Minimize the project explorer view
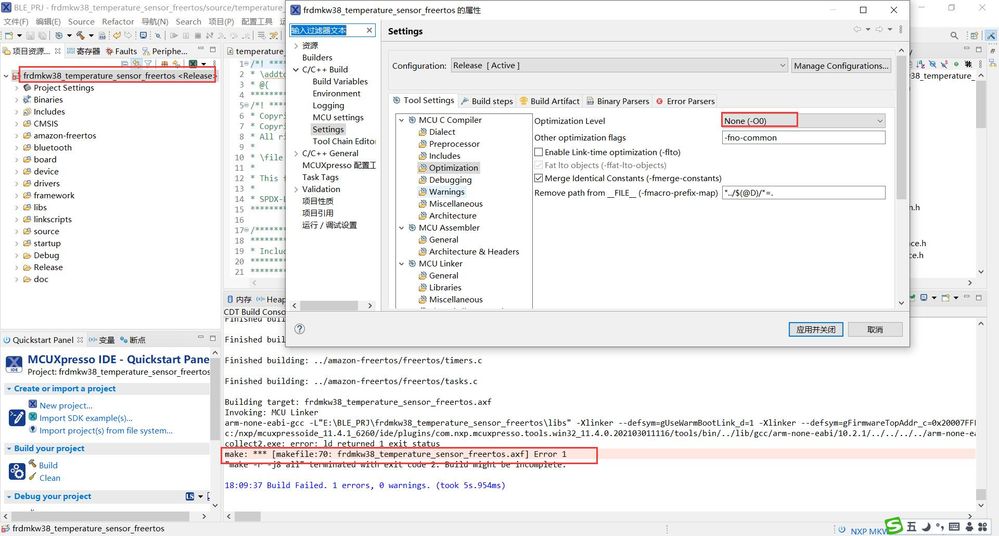 point(201,50)
